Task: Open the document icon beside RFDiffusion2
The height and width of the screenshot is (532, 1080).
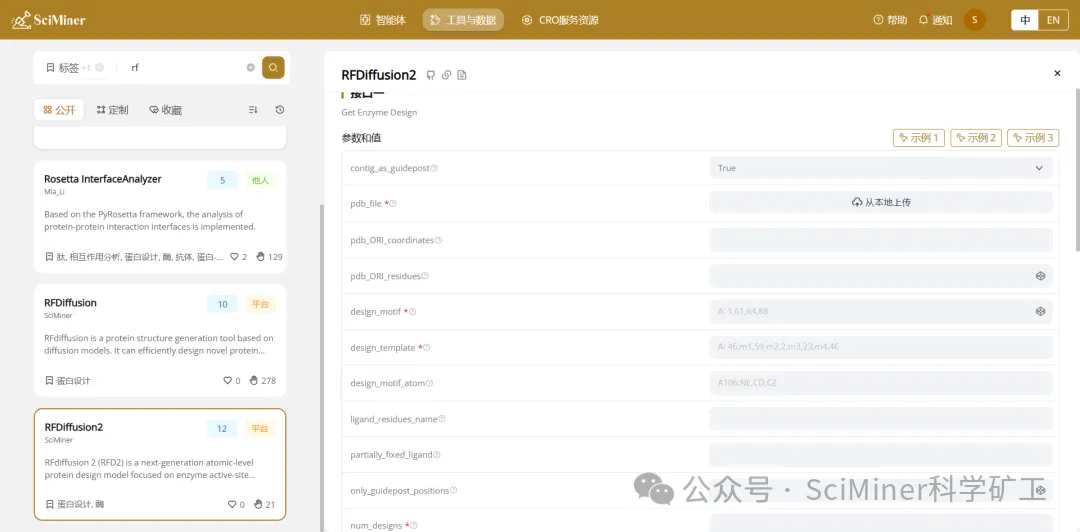Action: pyautogui.click(x=462, y=75)
